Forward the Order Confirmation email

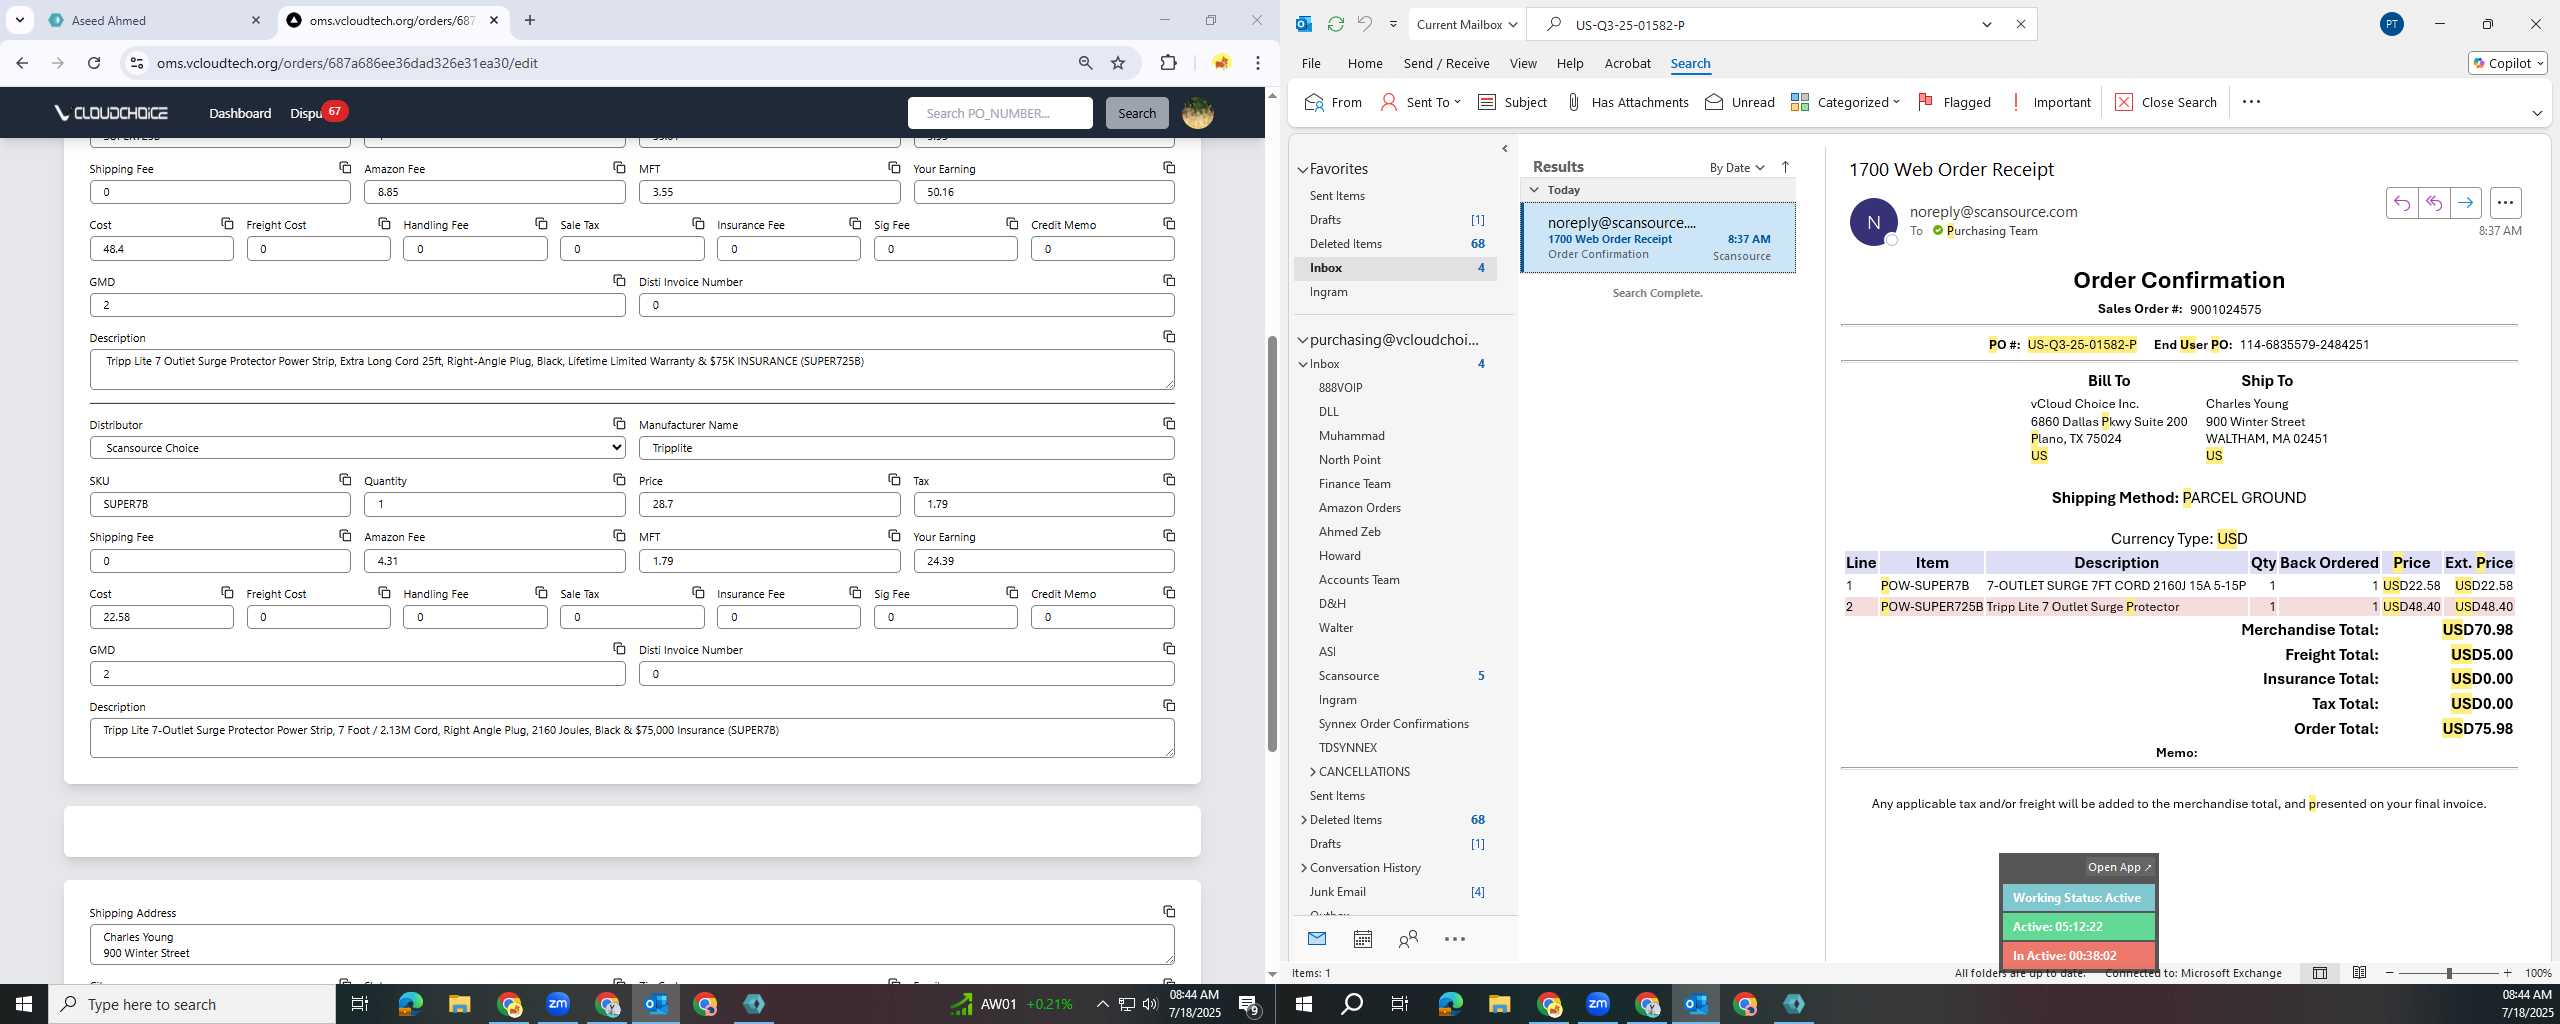(2466, 203)
